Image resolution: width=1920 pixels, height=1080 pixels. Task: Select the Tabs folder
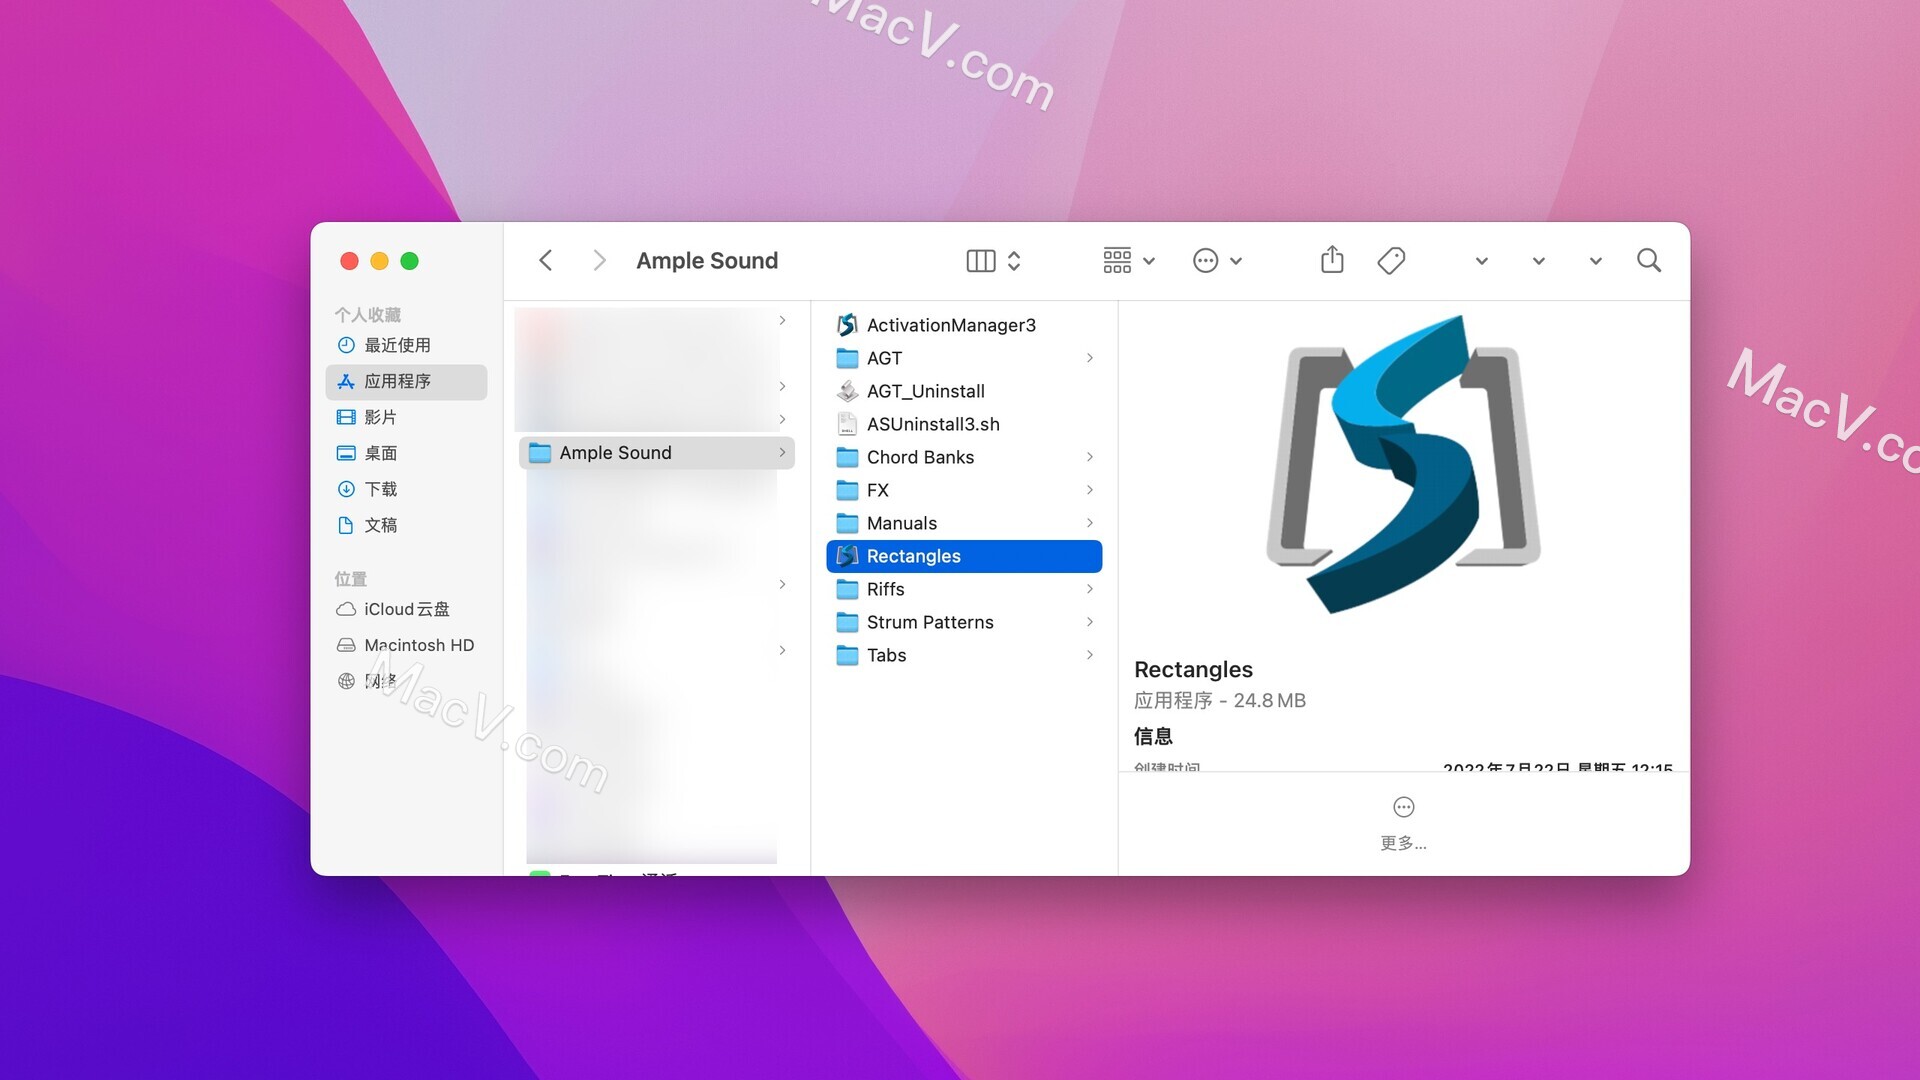pyautogui.click(x=964, y=655)
